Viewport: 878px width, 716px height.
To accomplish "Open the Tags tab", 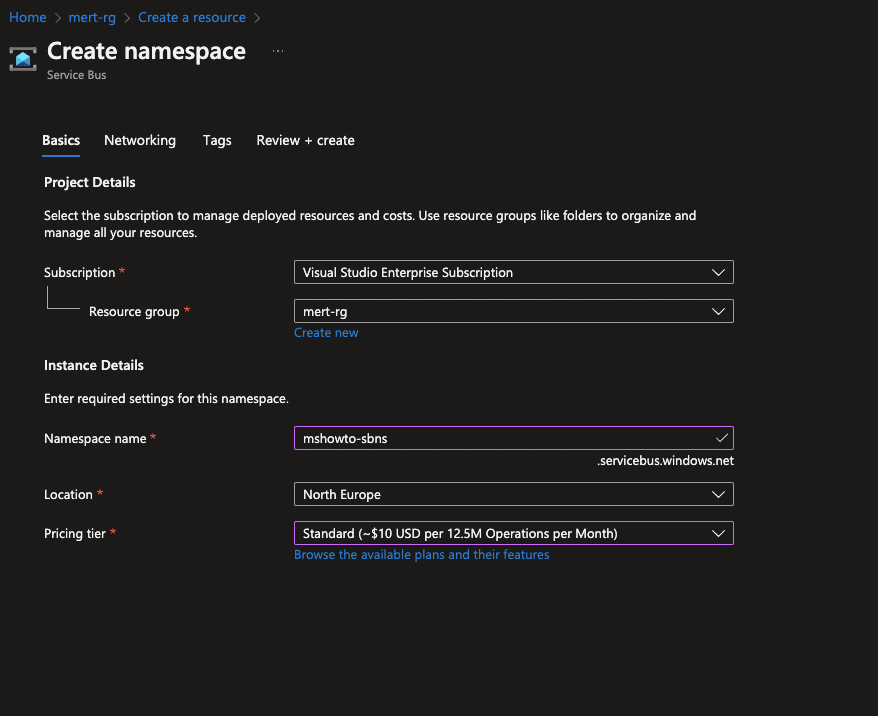I will click(x=217, y=141).
